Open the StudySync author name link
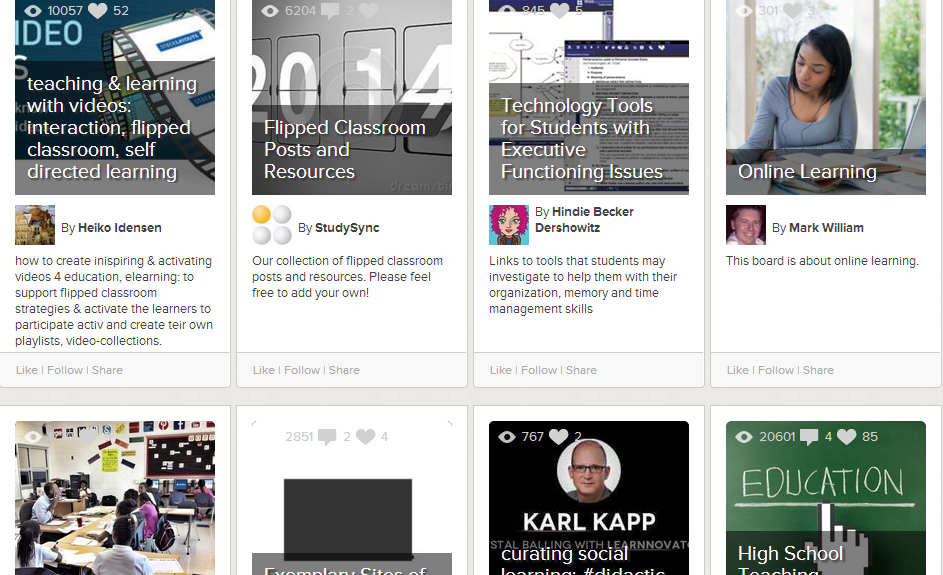 [347, 228]
